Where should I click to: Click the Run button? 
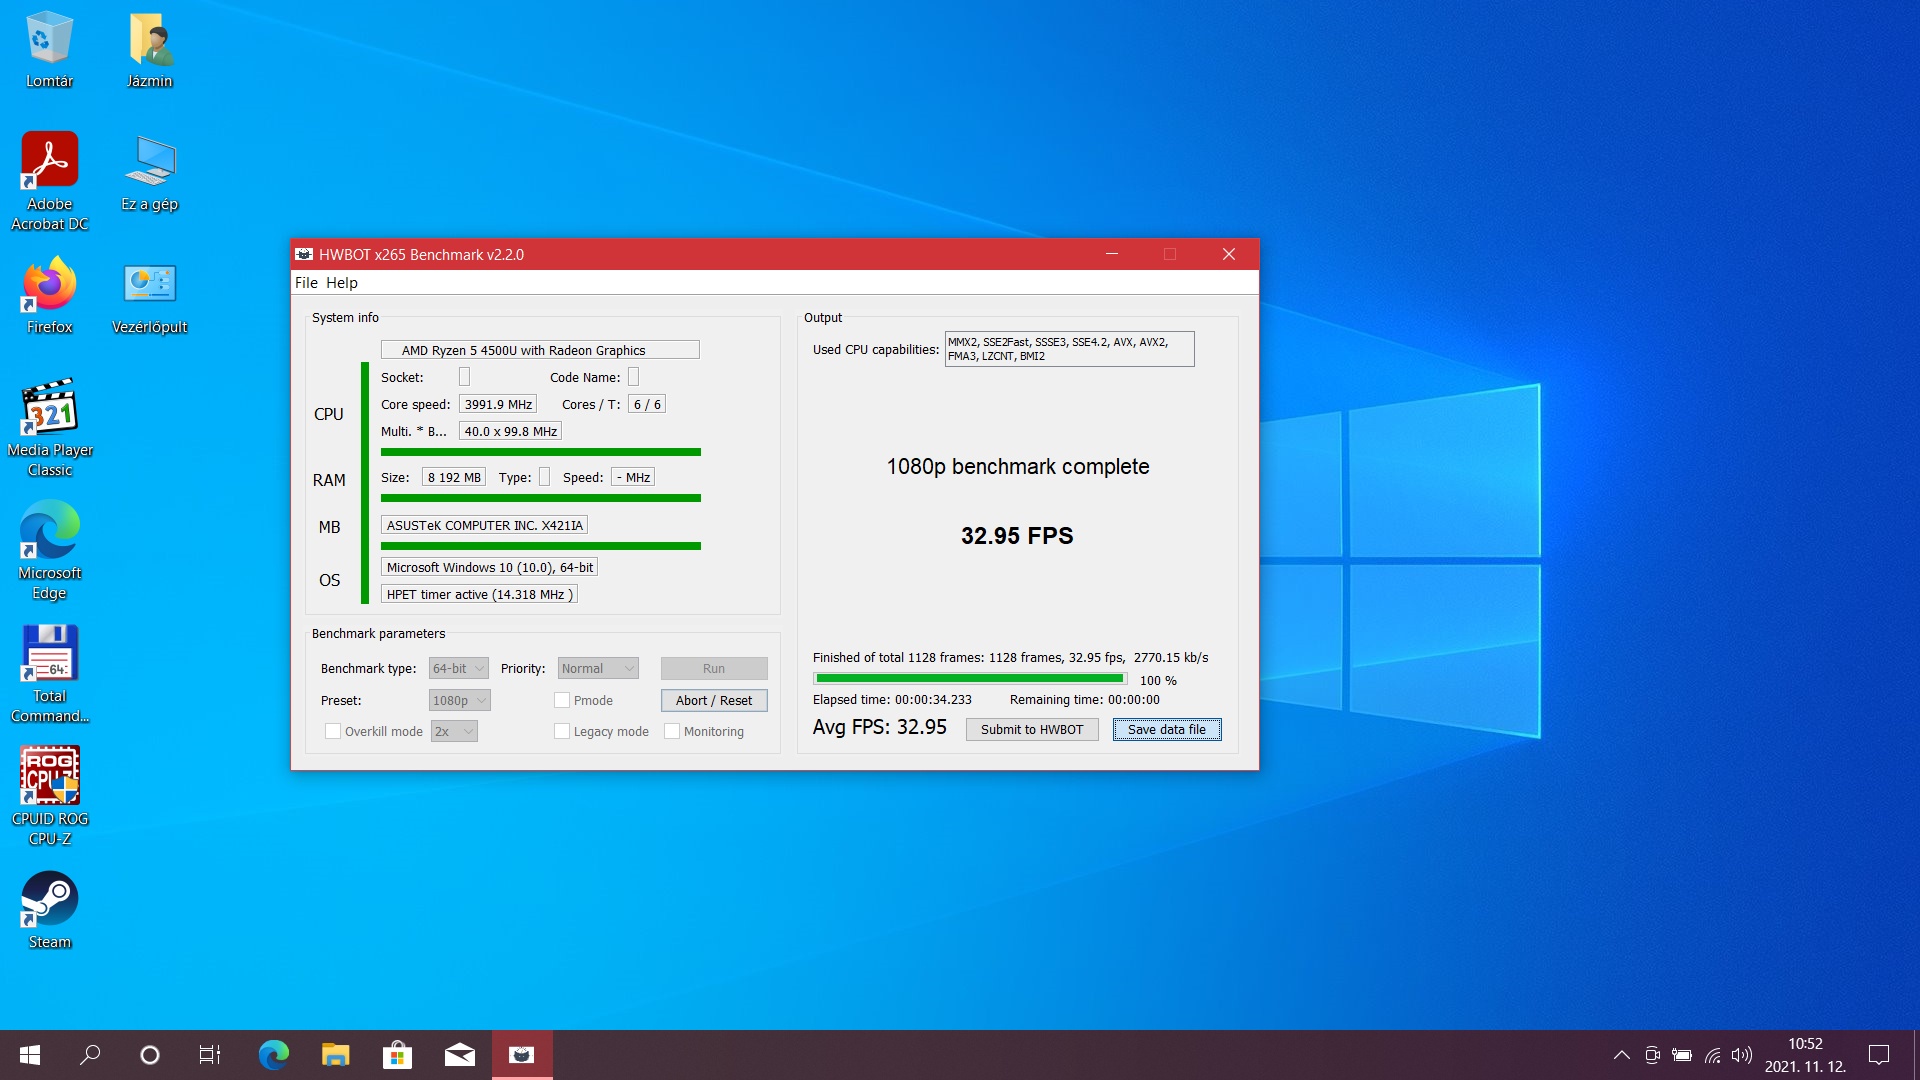coord(714,668)
